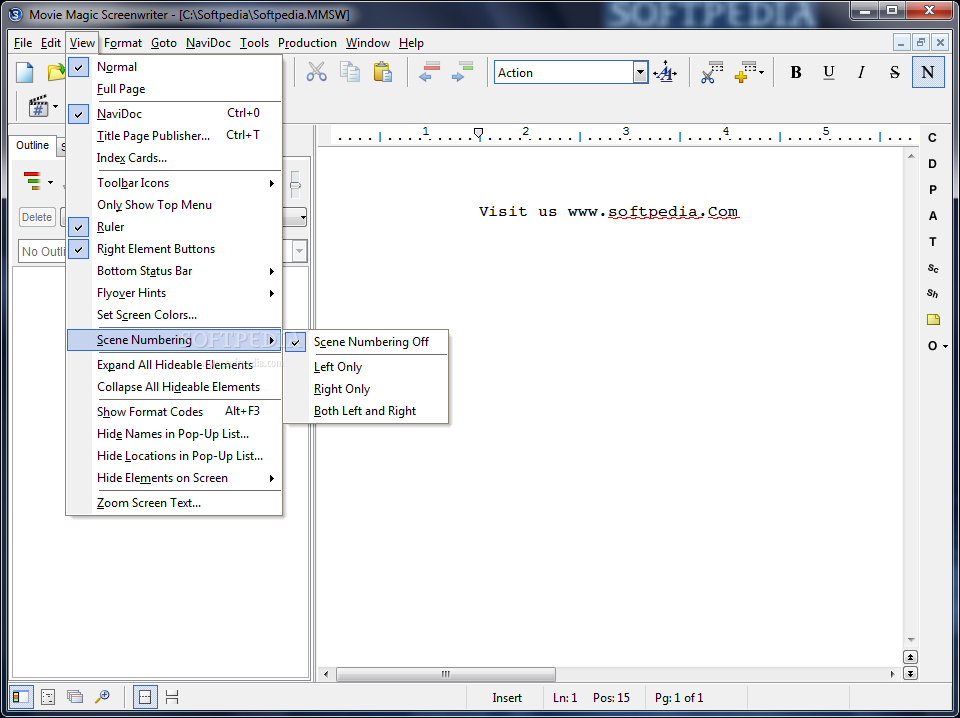Click the page up double-arrow button
The height and width of the screenshot is (718, 960).
[x=910, y=657]
